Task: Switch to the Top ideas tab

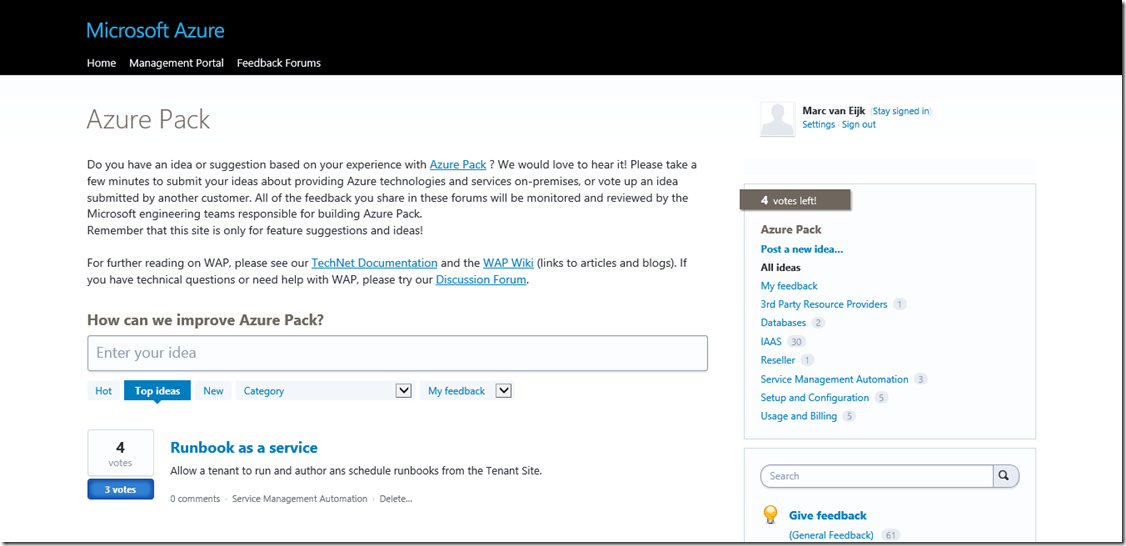Action: point(157,391)
